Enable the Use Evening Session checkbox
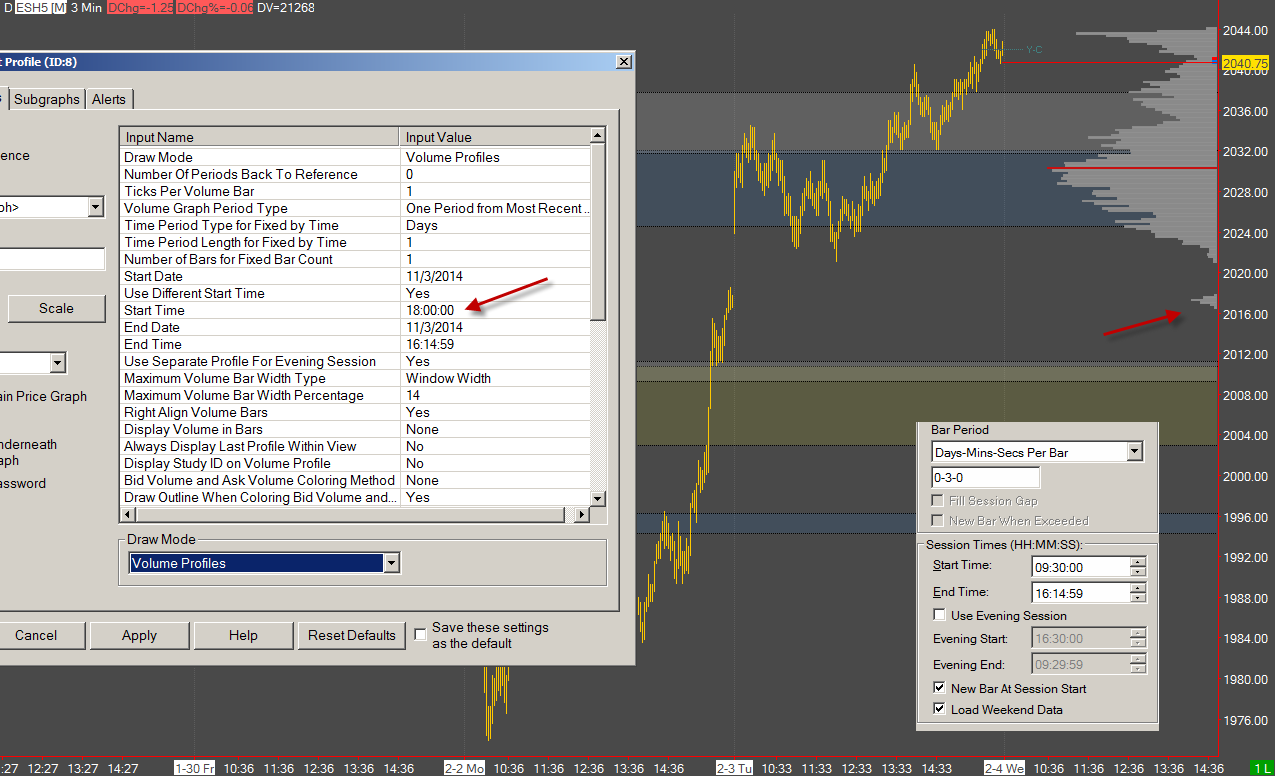 tap(939, 616)
